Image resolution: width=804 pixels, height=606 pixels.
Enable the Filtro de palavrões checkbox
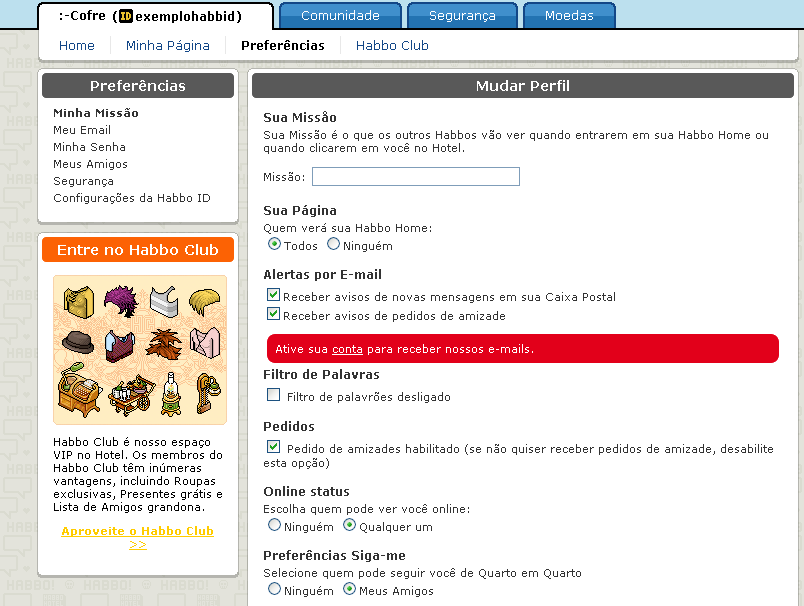274,395
